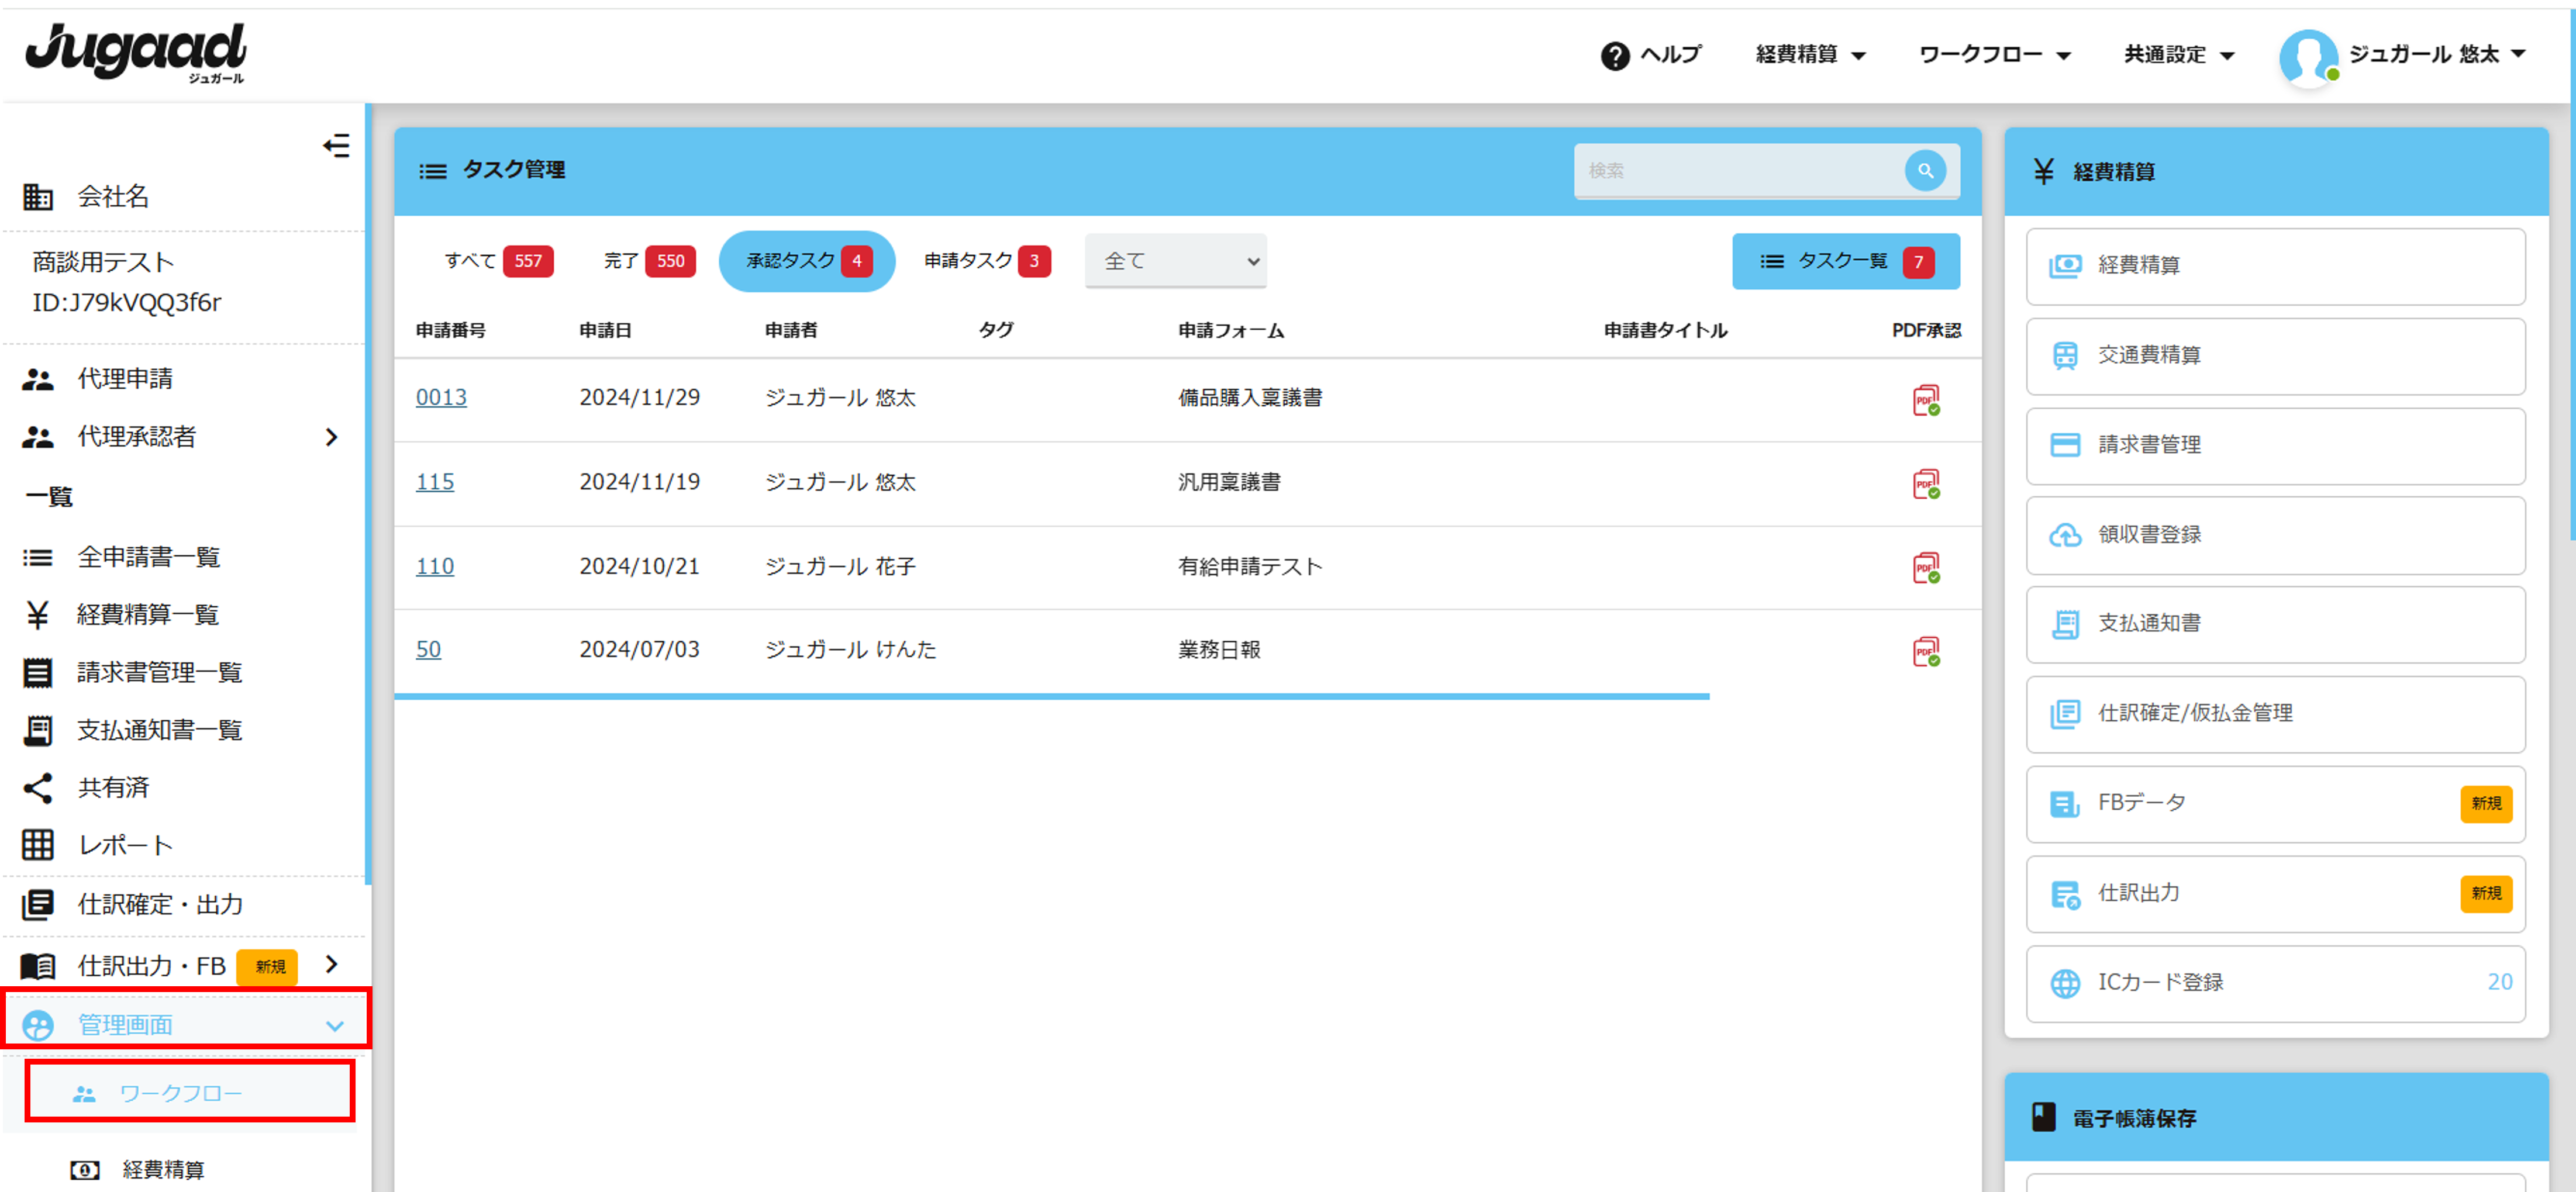Click the 会社名 building icon
The width and height of the screenshot is (2576, 1192).
point(38,197)
